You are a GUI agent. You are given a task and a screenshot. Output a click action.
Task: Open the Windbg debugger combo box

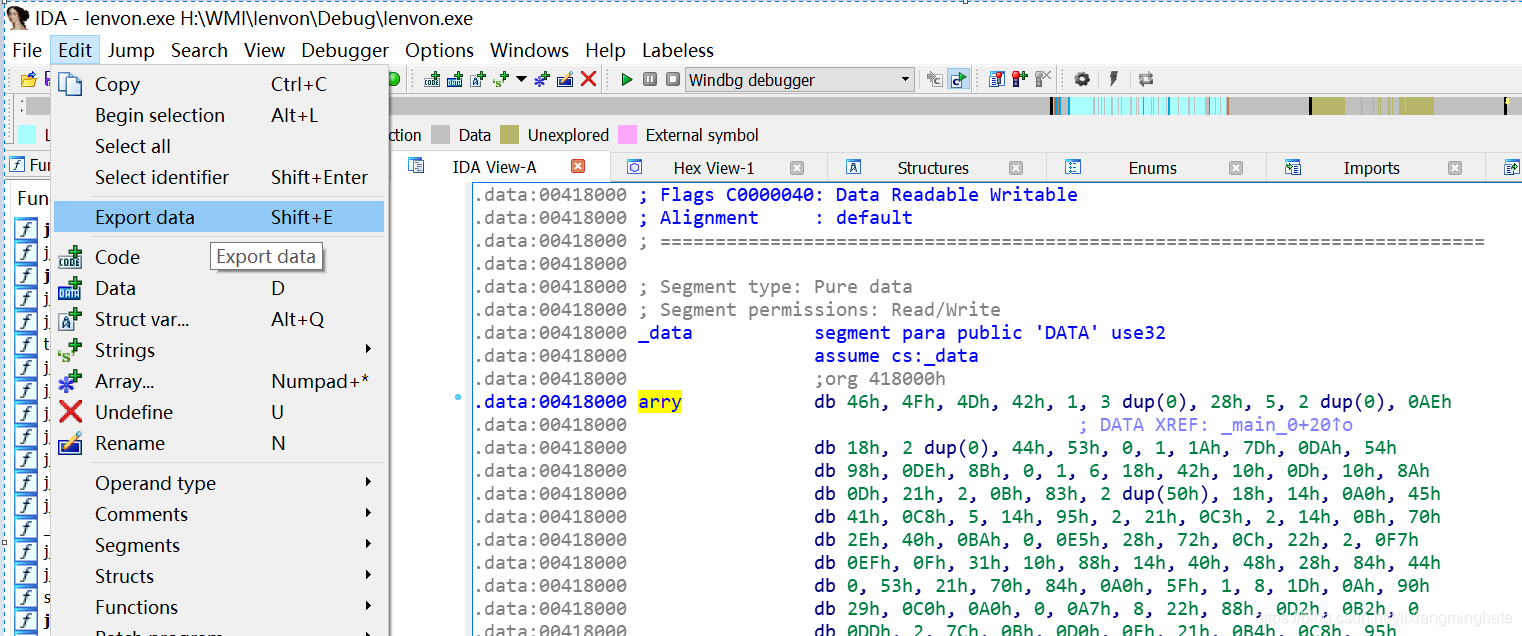[x=800, y=79]
